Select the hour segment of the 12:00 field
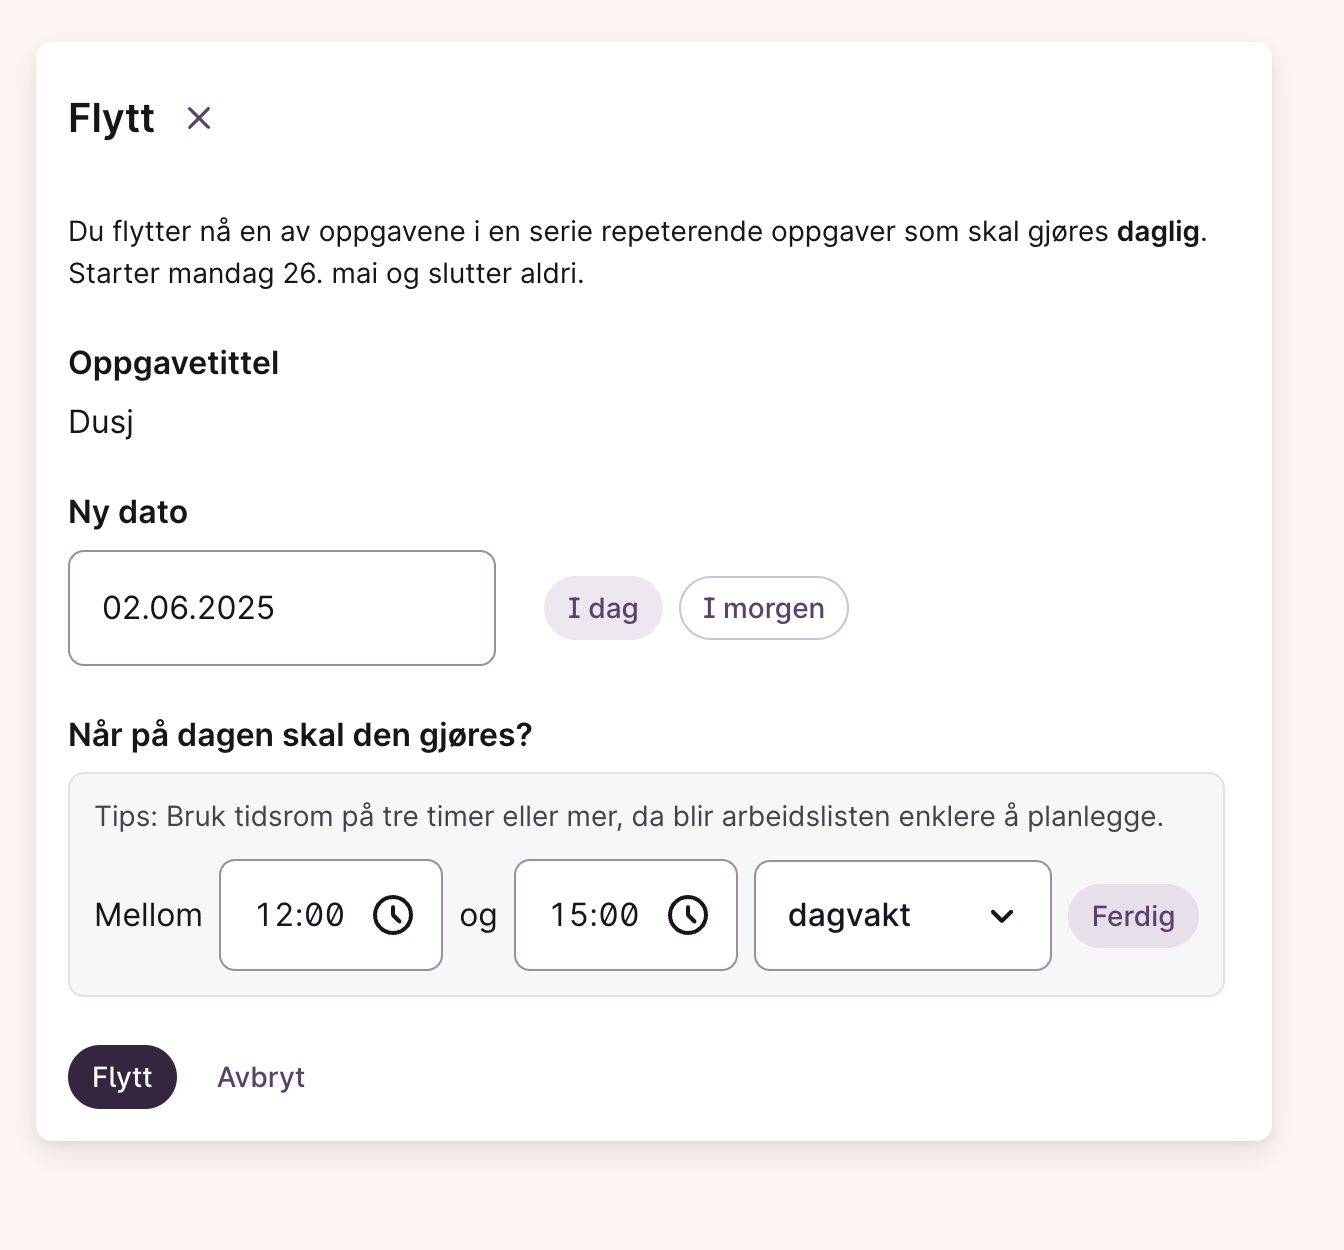This screenshot has width=1344, height=1250. coord(270,915)
